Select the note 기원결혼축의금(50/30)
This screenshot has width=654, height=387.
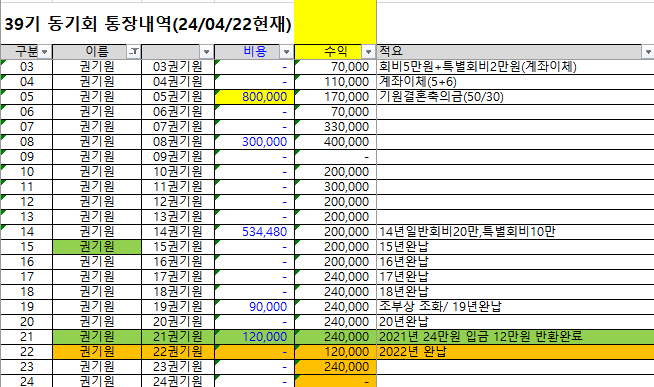pos(515,97)
